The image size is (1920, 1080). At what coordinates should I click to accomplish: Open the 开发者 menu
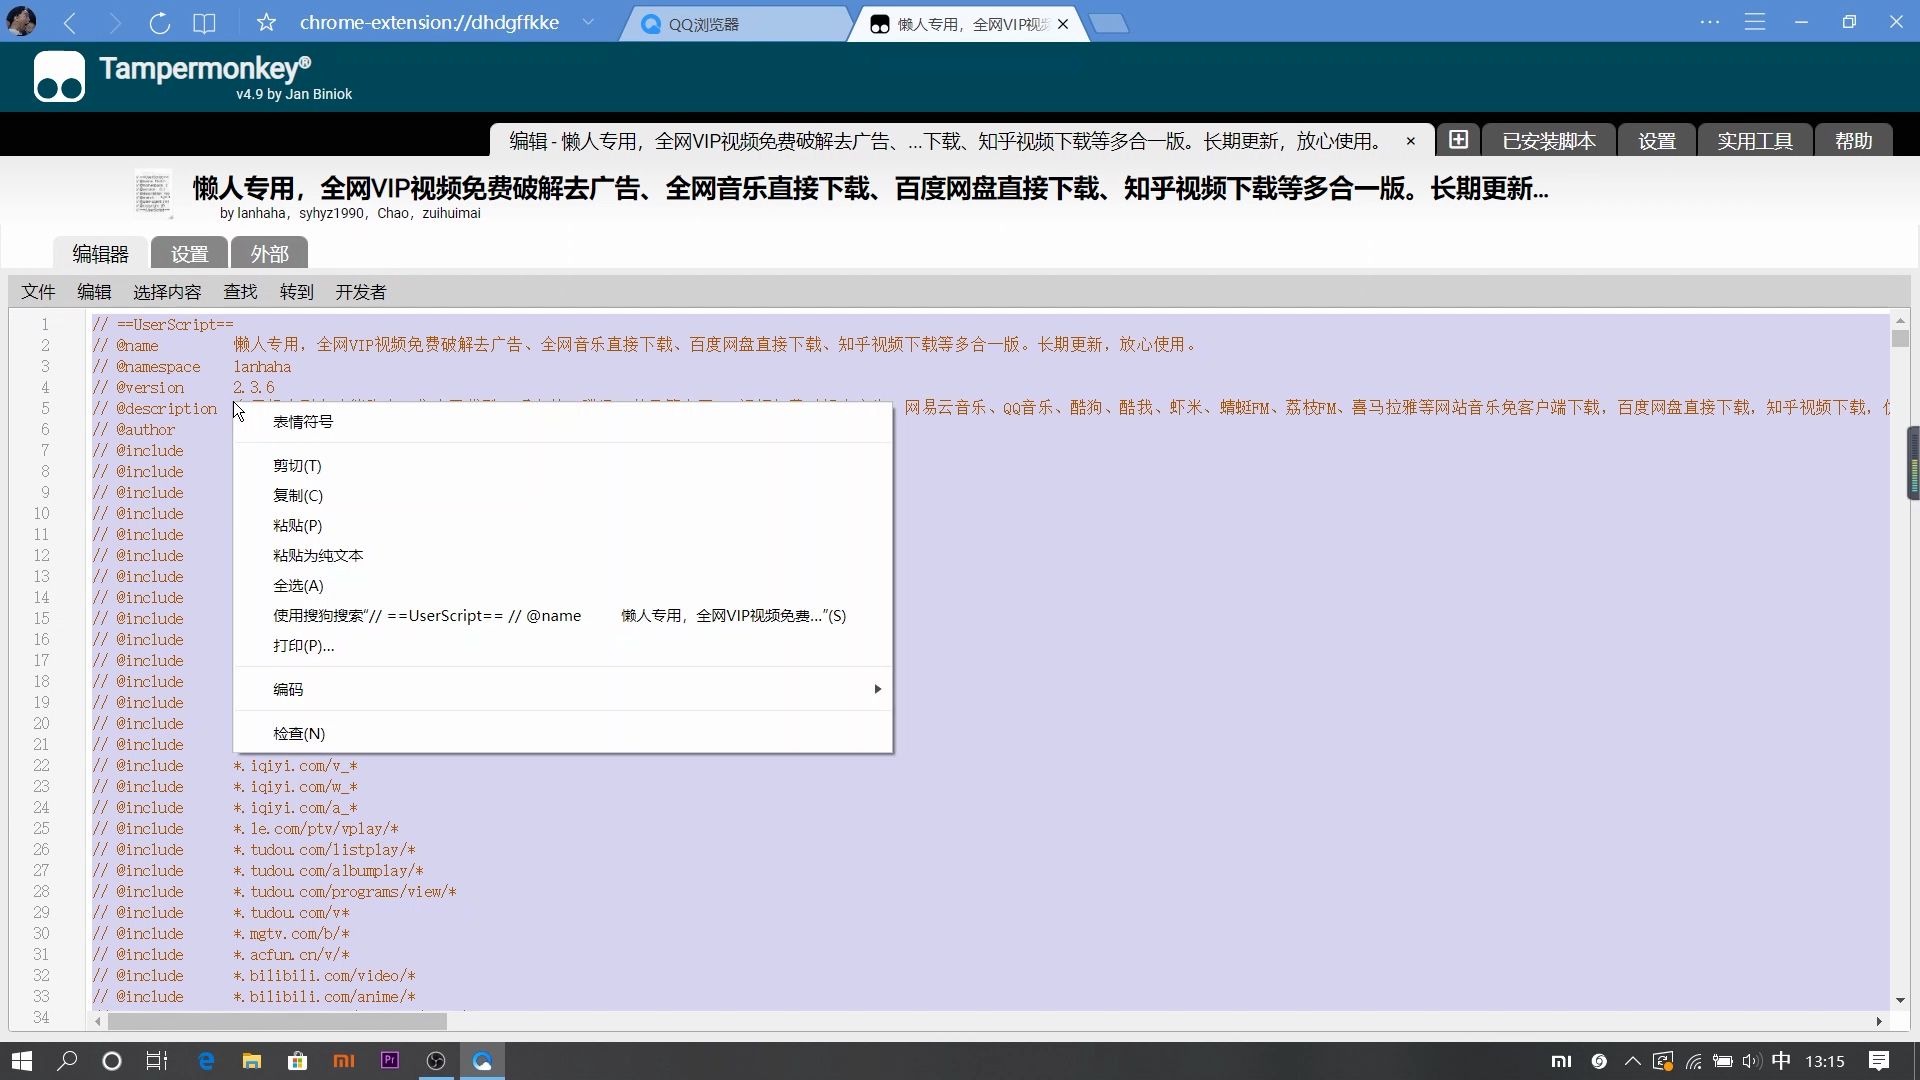coord(361,292)
